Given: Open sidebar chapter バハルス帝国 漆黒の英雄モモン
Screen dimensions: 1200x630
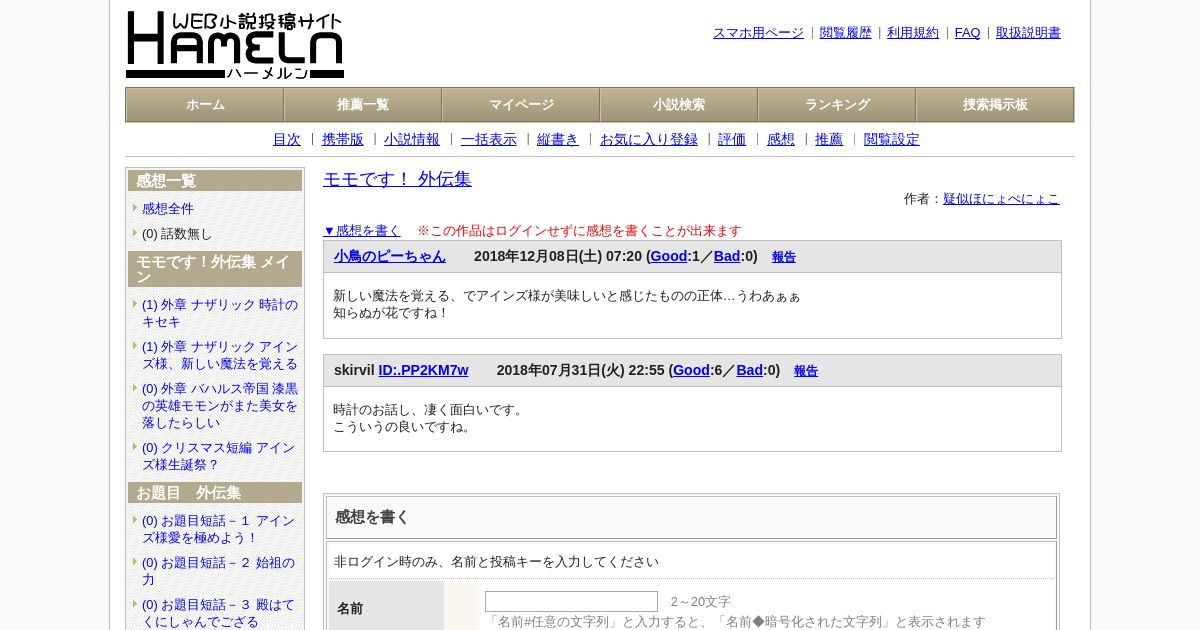Looking at the screenshot, I should coord(220,405).
